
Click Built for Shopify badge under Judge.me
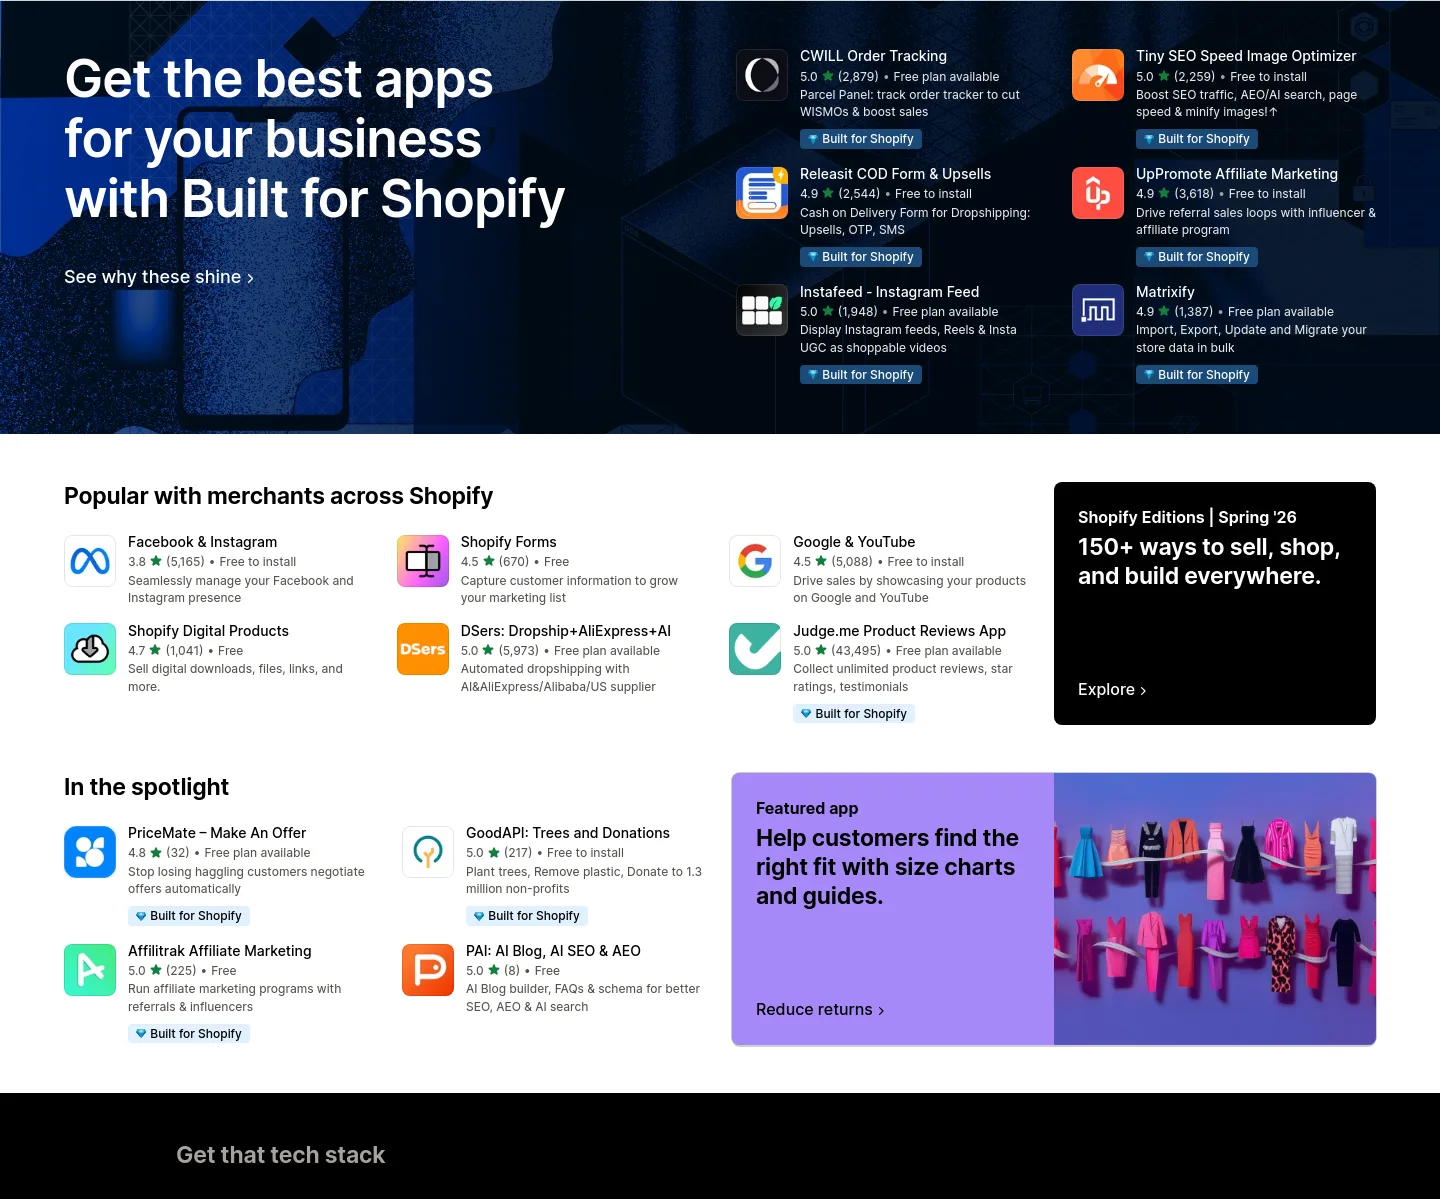[853, 714]
